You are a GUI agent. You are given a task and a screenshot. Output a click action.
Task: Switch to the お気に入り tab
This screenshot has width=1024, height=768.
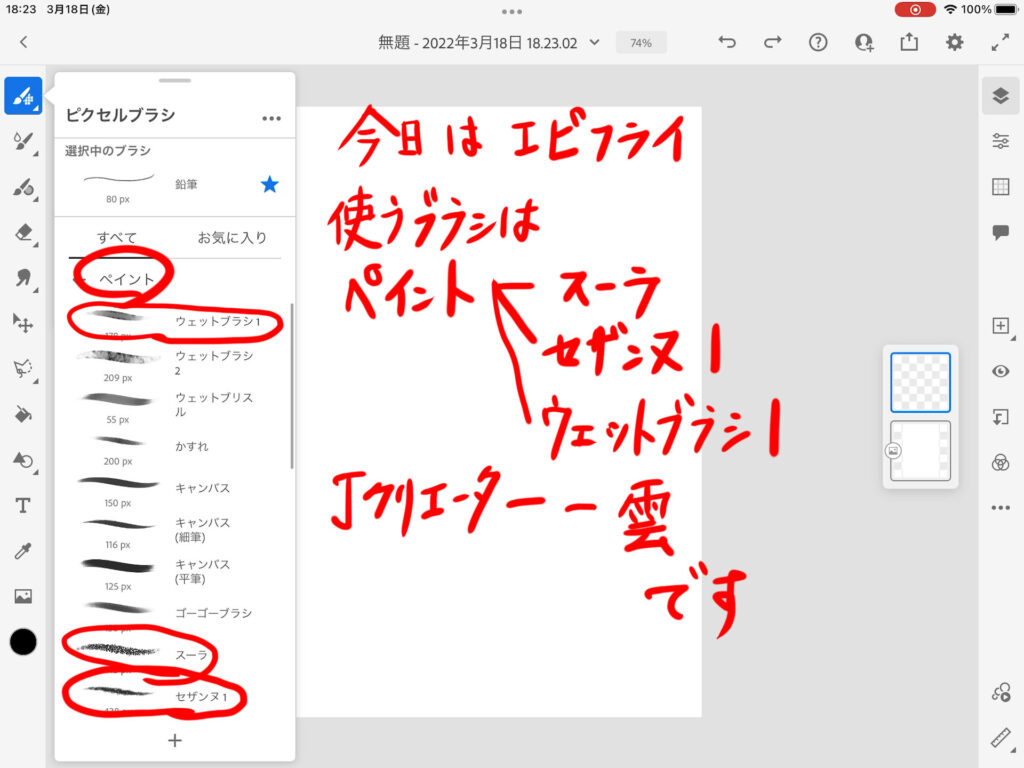(232, 238)
